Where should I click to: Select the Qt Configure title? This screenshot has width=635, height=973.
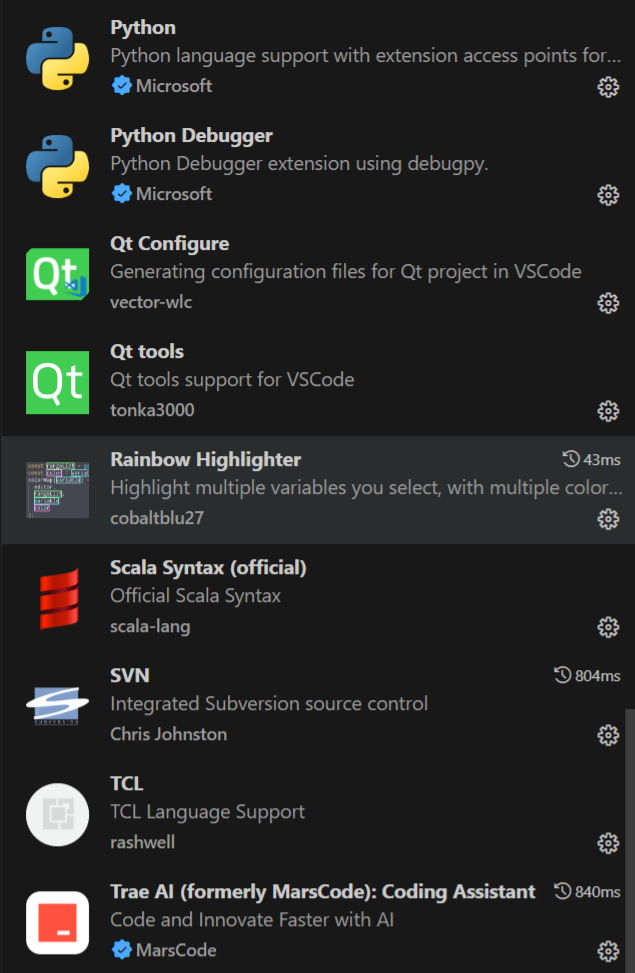[x=169, y=244]
